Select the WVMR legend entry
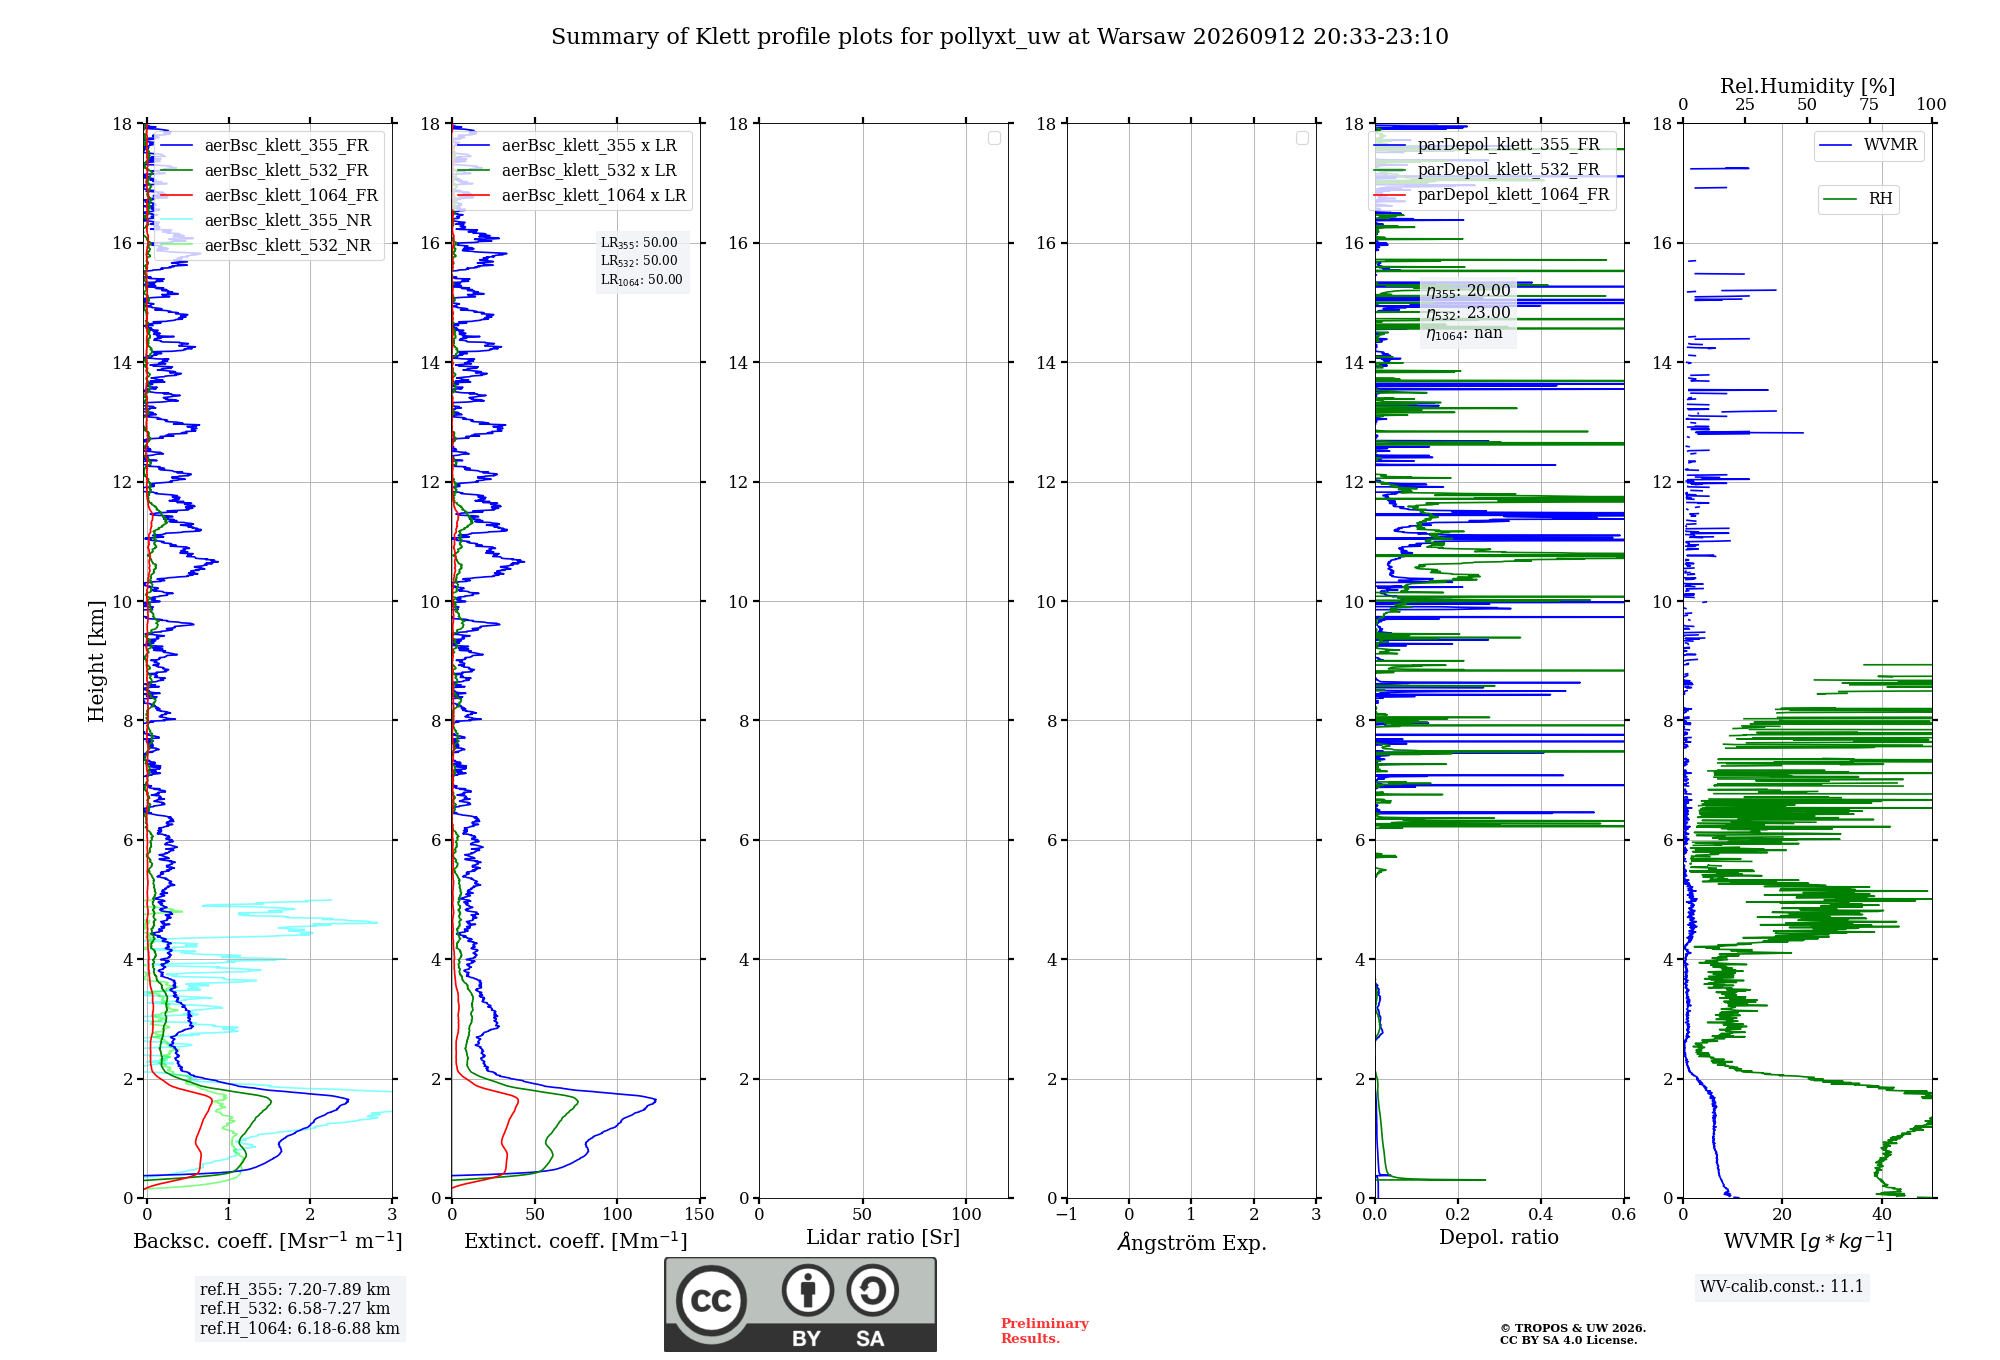The width and height of the screenshot is (2000, 1360). [1890, 145]
